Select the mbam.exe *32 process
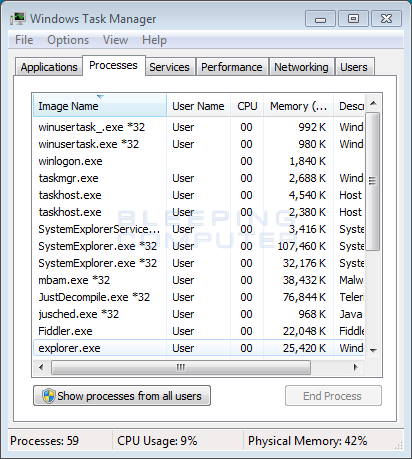412x459 pixels. 199,280
